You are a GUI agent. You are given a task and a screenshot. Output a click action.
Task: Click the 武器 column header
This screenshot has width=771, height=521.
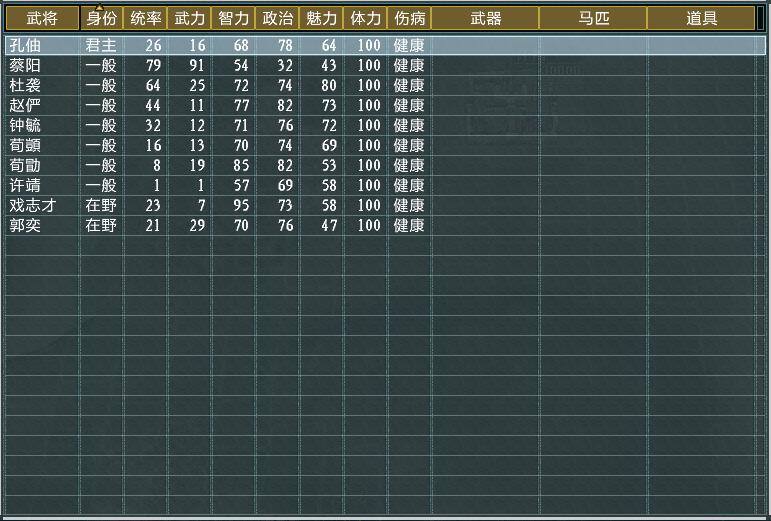485,19
